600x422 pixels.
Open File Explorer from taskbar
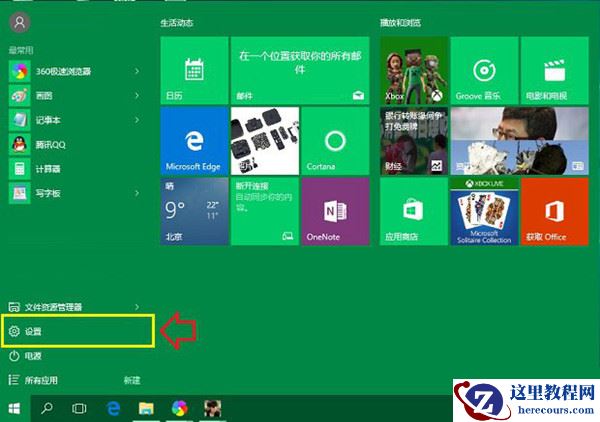tap(146, 409)
